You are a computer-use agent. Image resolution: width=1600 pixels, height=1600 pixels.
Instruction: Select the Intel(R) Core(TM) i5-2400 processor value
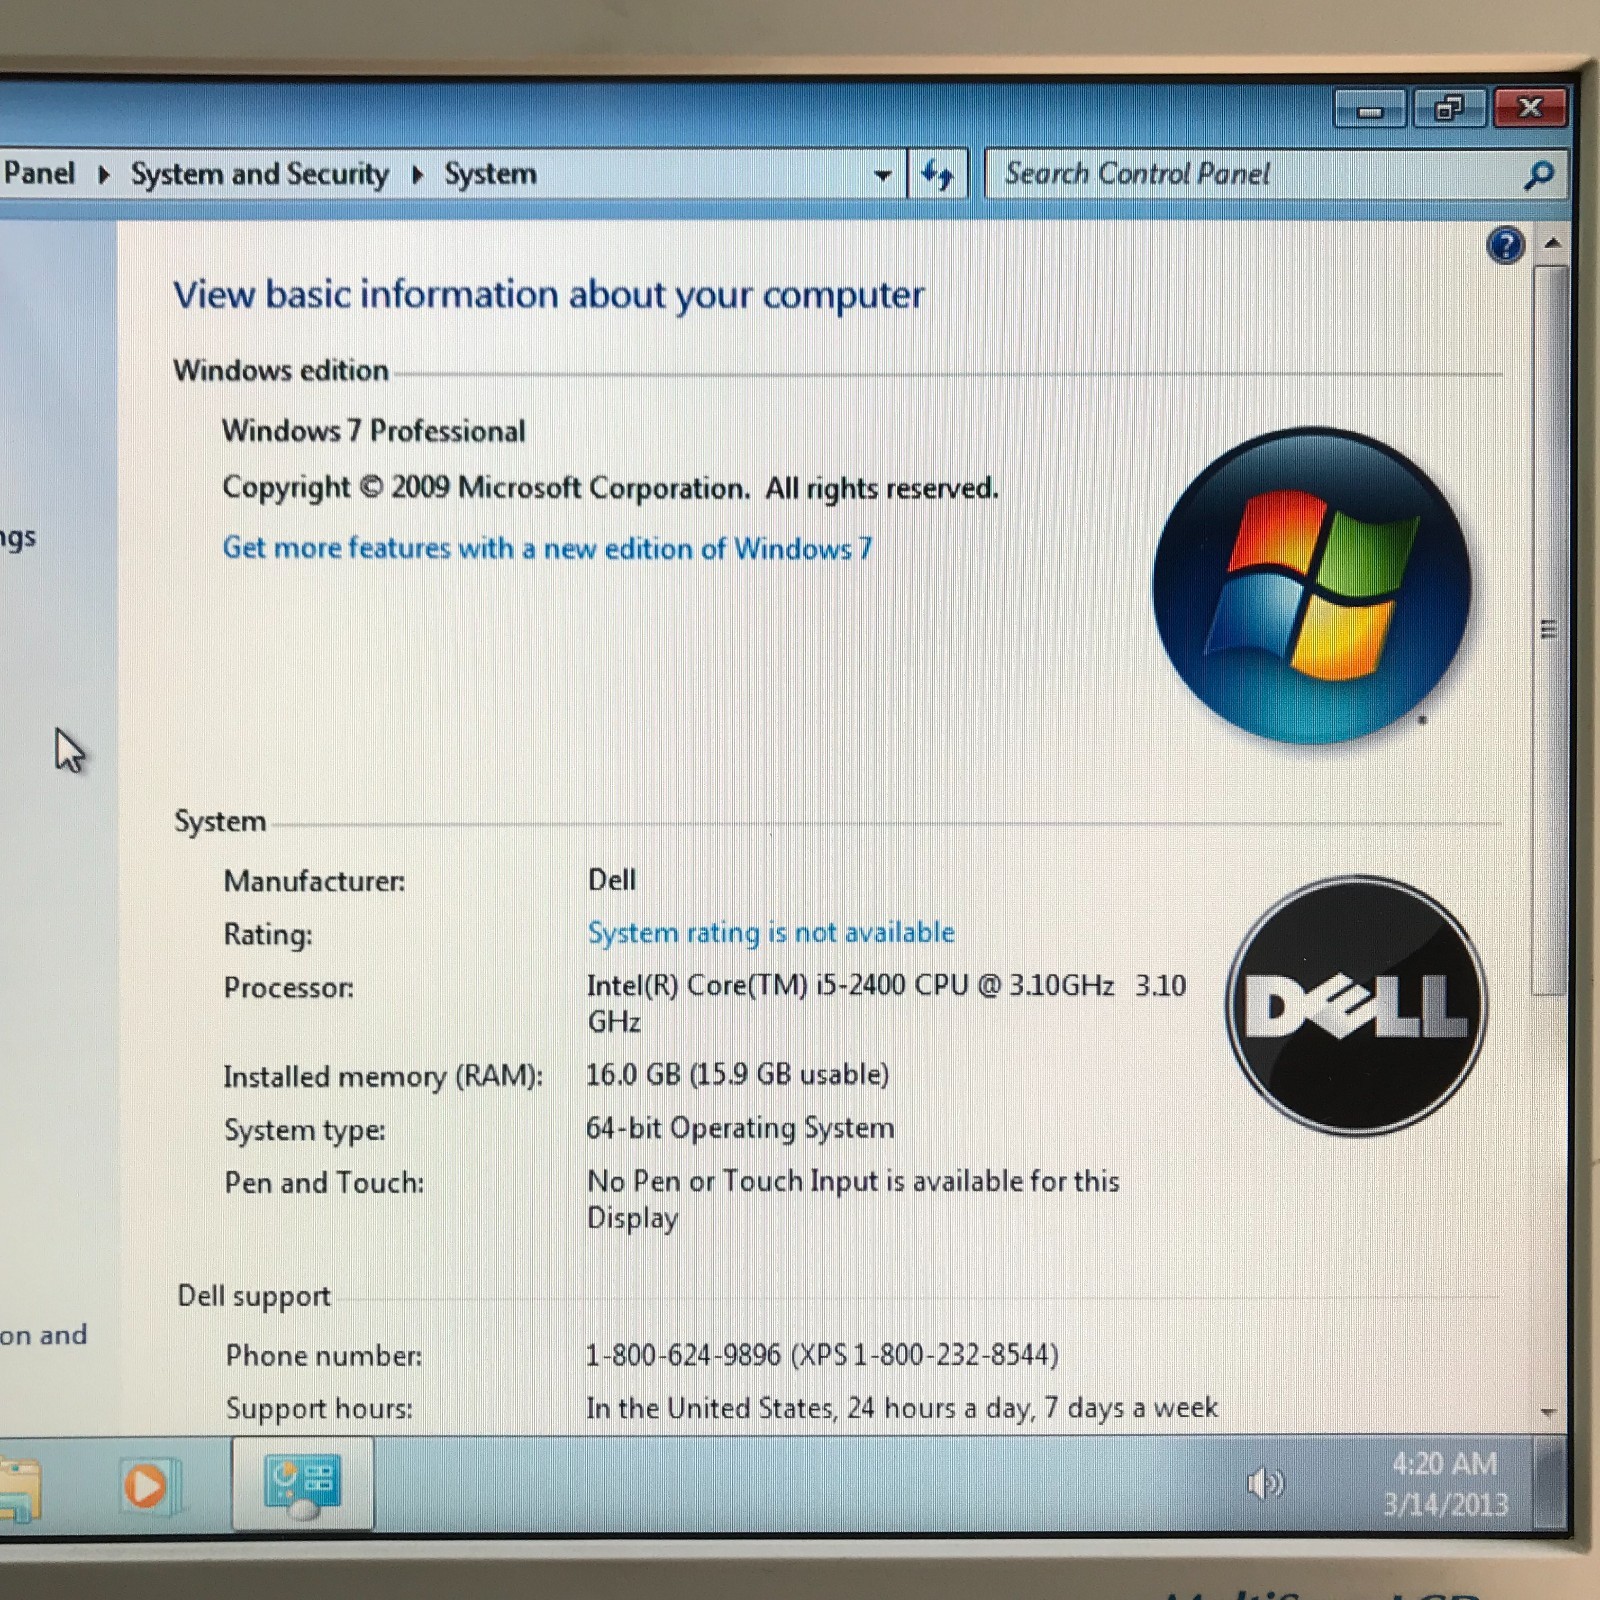coord(886,1003)
